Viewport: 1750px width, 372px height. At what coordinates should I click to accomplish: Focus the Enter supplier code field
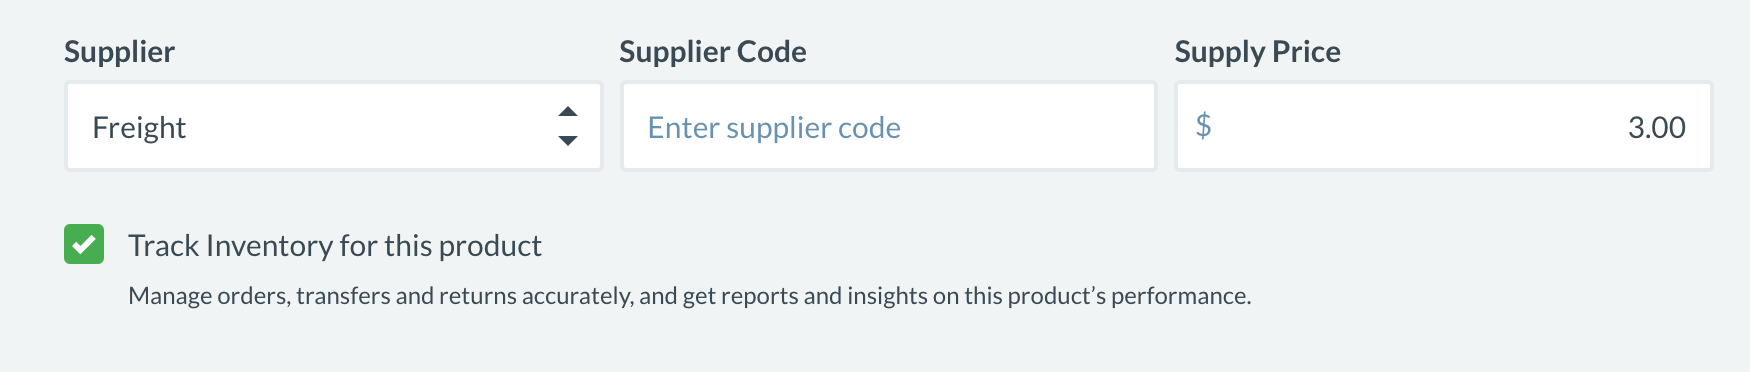(x=889, y=126)
